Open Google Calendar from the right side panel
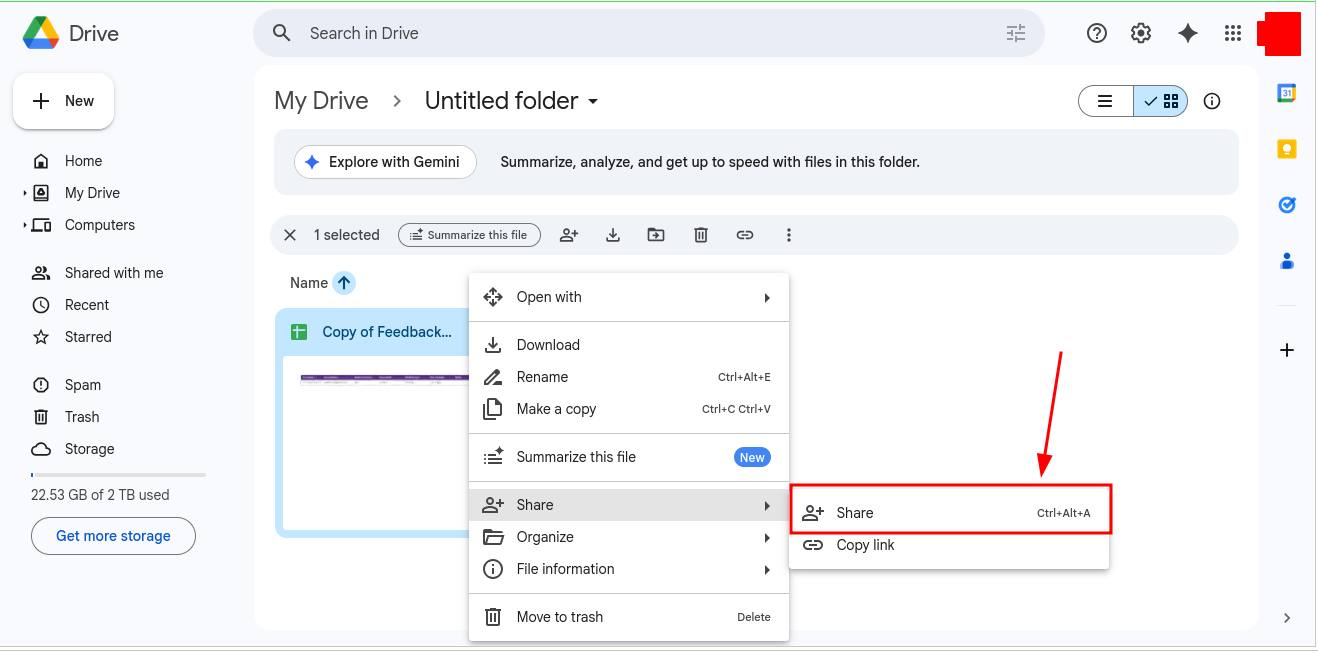Image resolution: width=1318 pixels, height=651 pixels. coord(1286,92)
